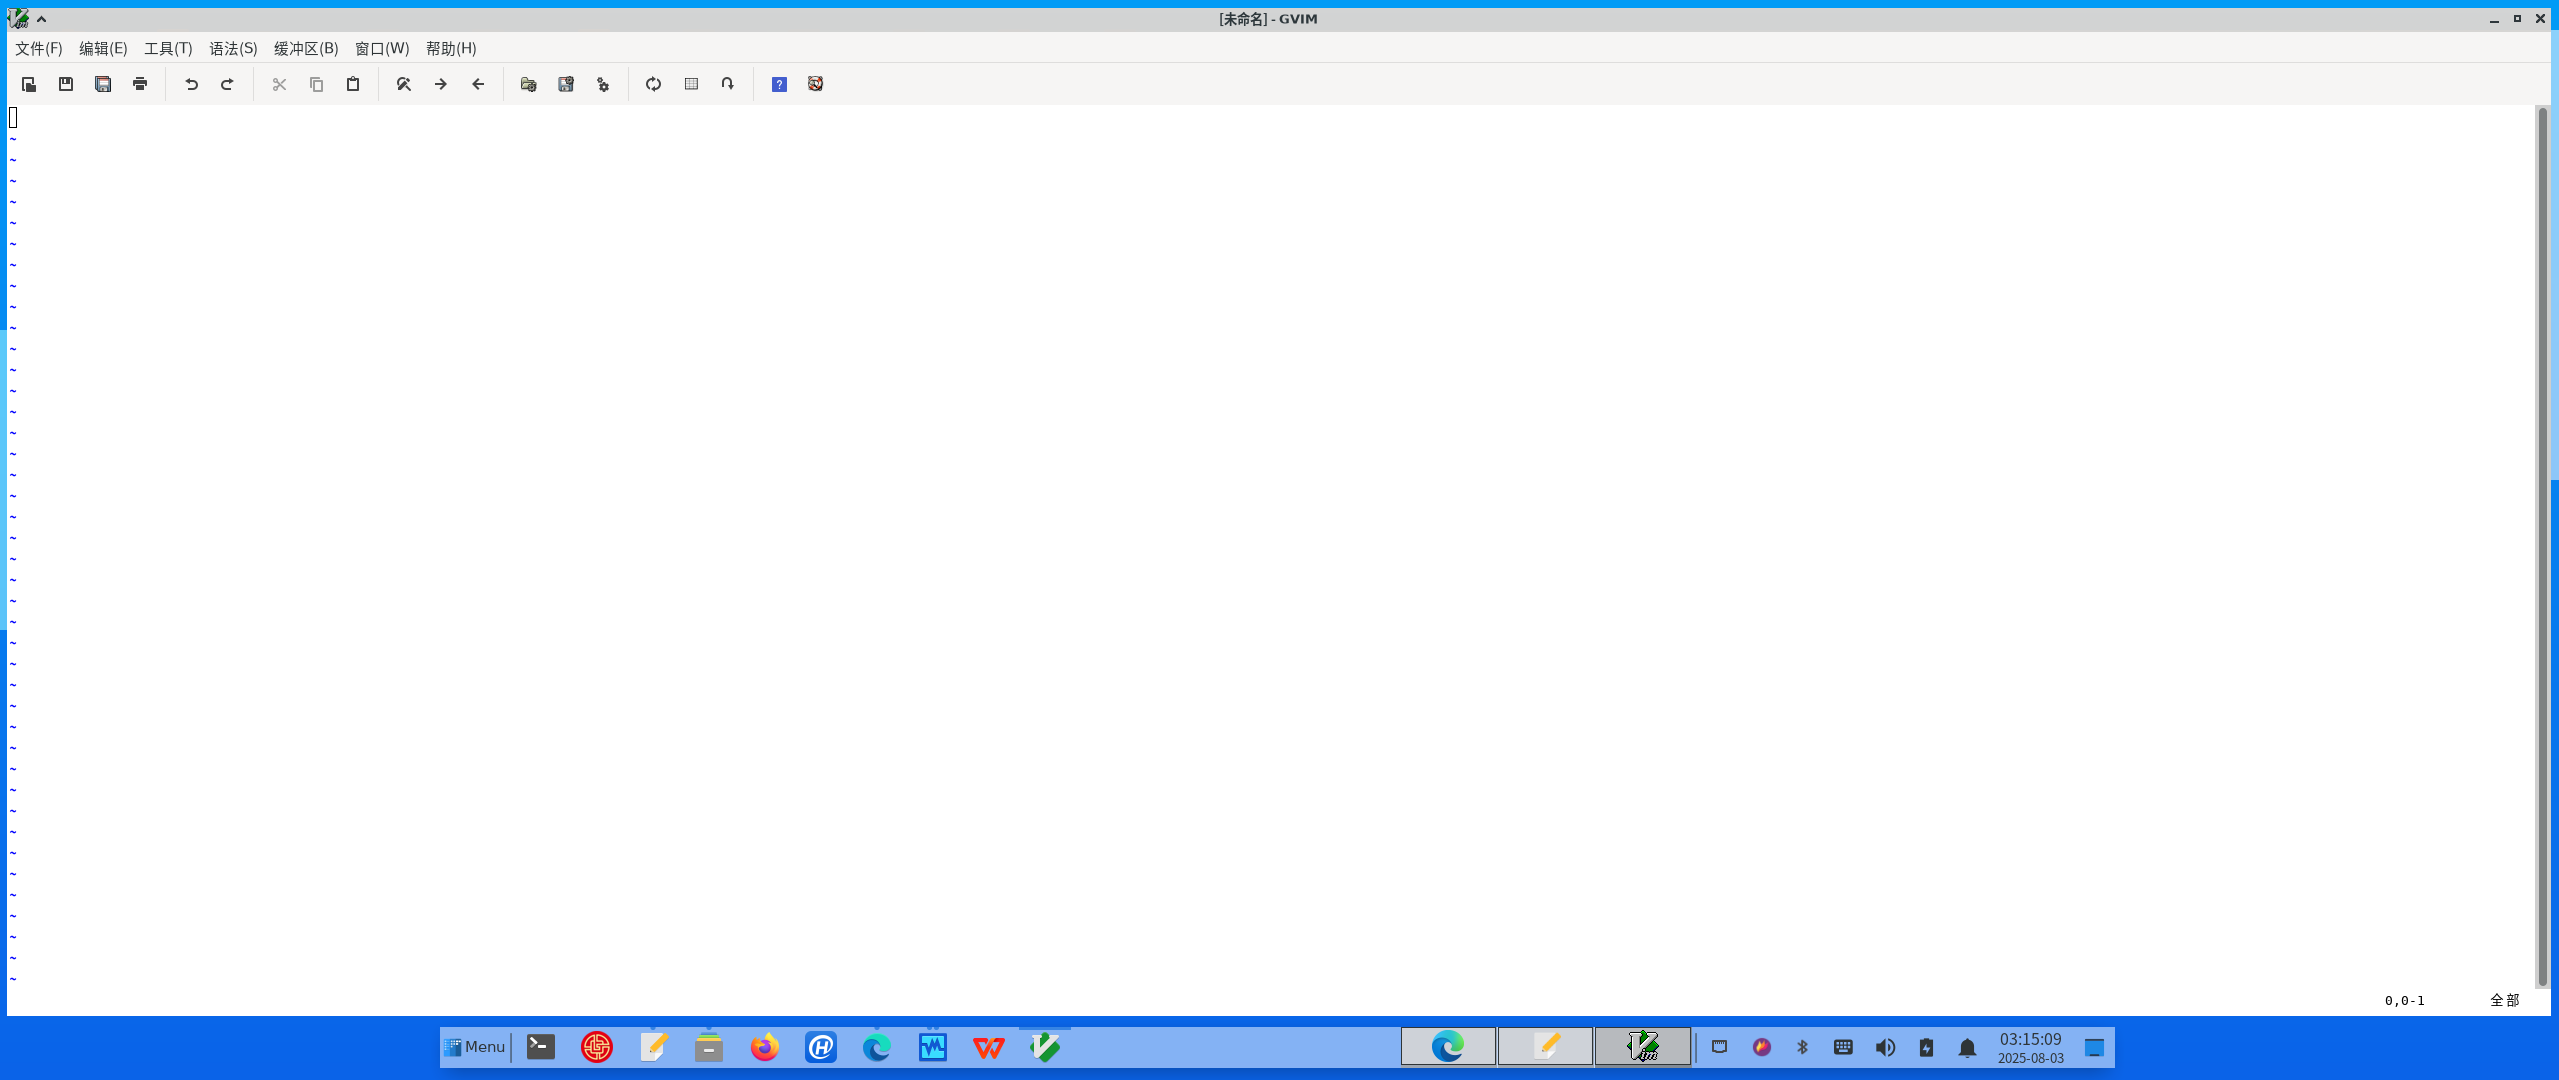Expand the 窗口(W) menu
Screen dimensions: 2559x1080
(382, 48)
